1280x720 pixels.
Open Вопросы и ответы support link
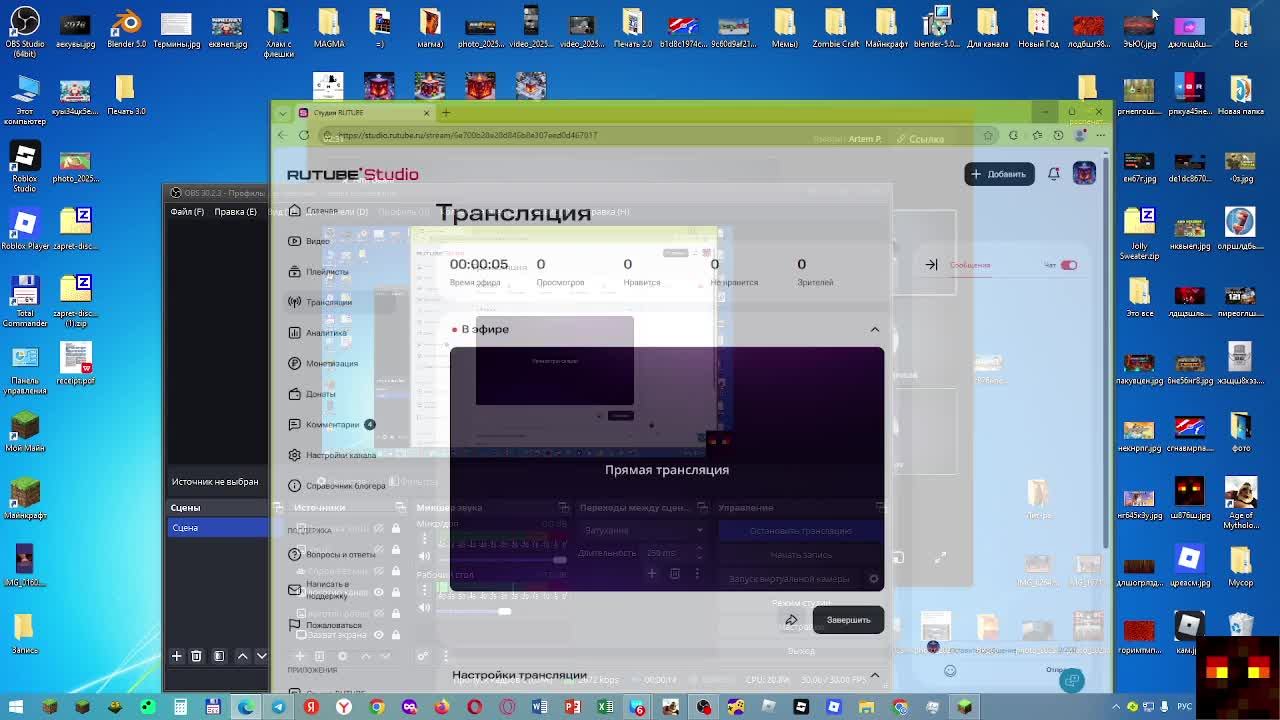[x=333, y=554]
